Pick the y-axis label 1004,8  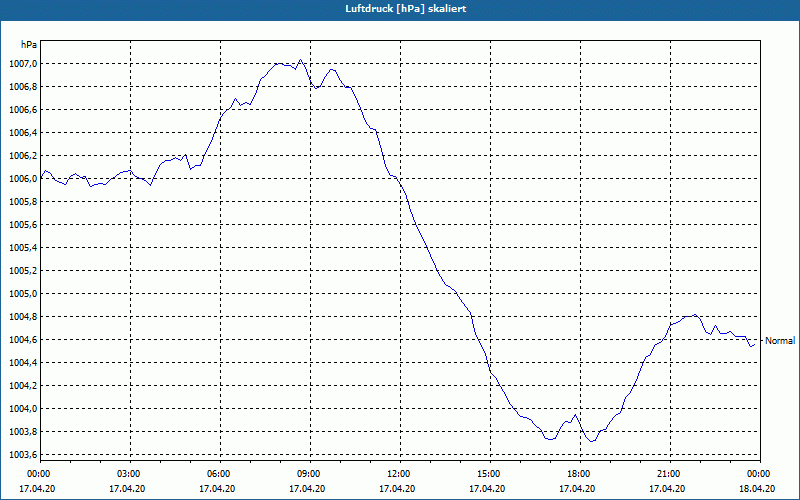coord(23,317)
